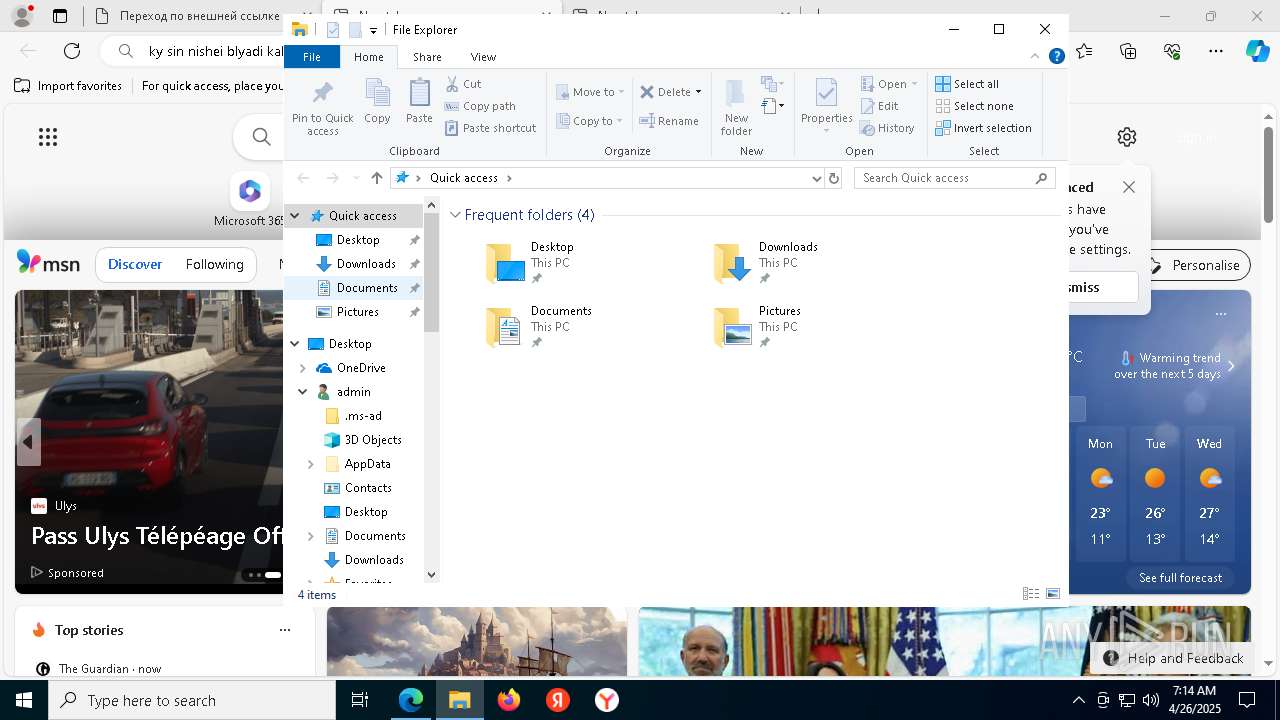Click the Rename command
Screen dimensions: 1280x720
pos(669,121)
